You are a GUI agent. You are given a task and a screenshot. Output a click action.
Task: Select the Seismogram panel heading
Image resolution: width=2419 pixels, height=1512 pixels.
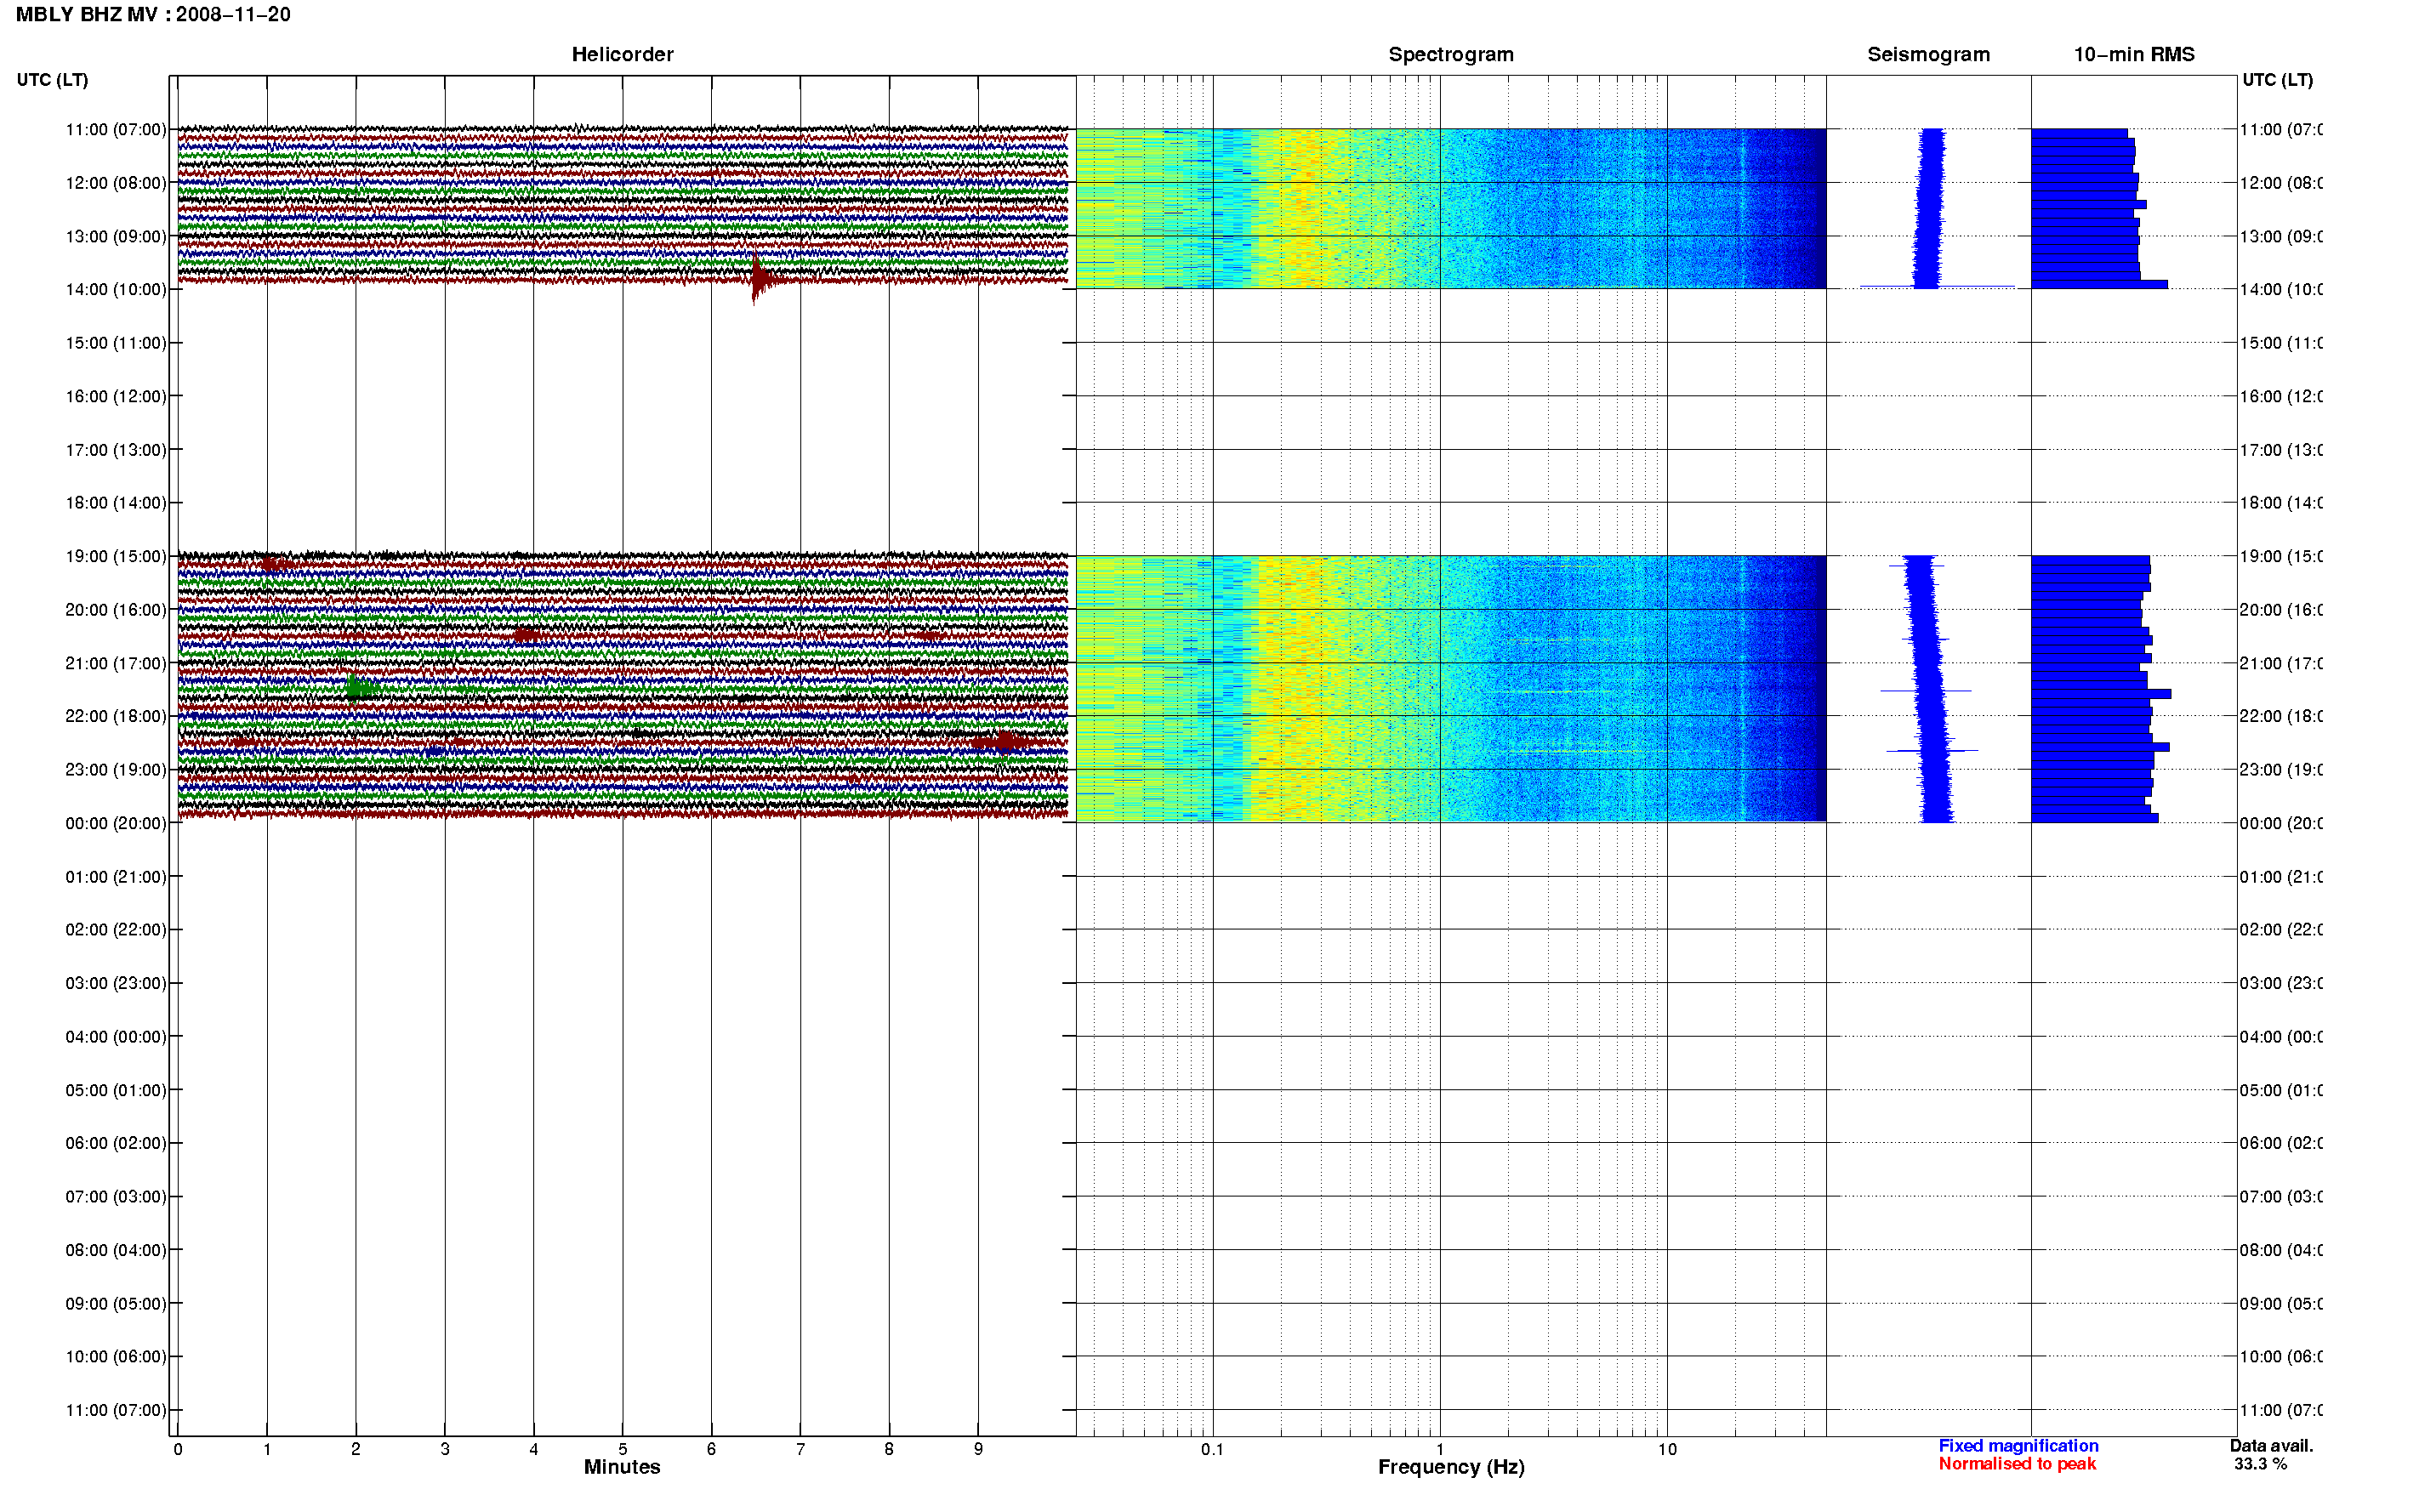pyautogui.click(x=1928, y=55)
